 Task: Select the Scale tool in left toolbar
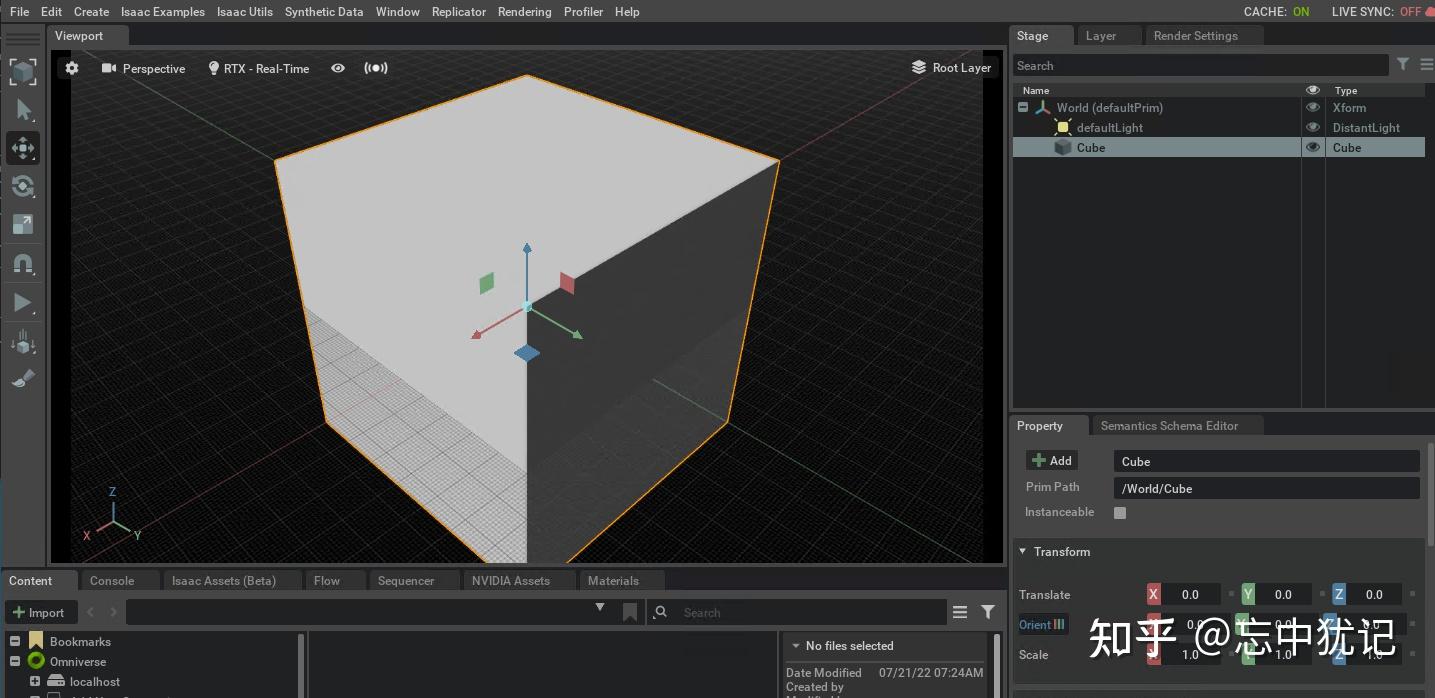pos(22,224)
